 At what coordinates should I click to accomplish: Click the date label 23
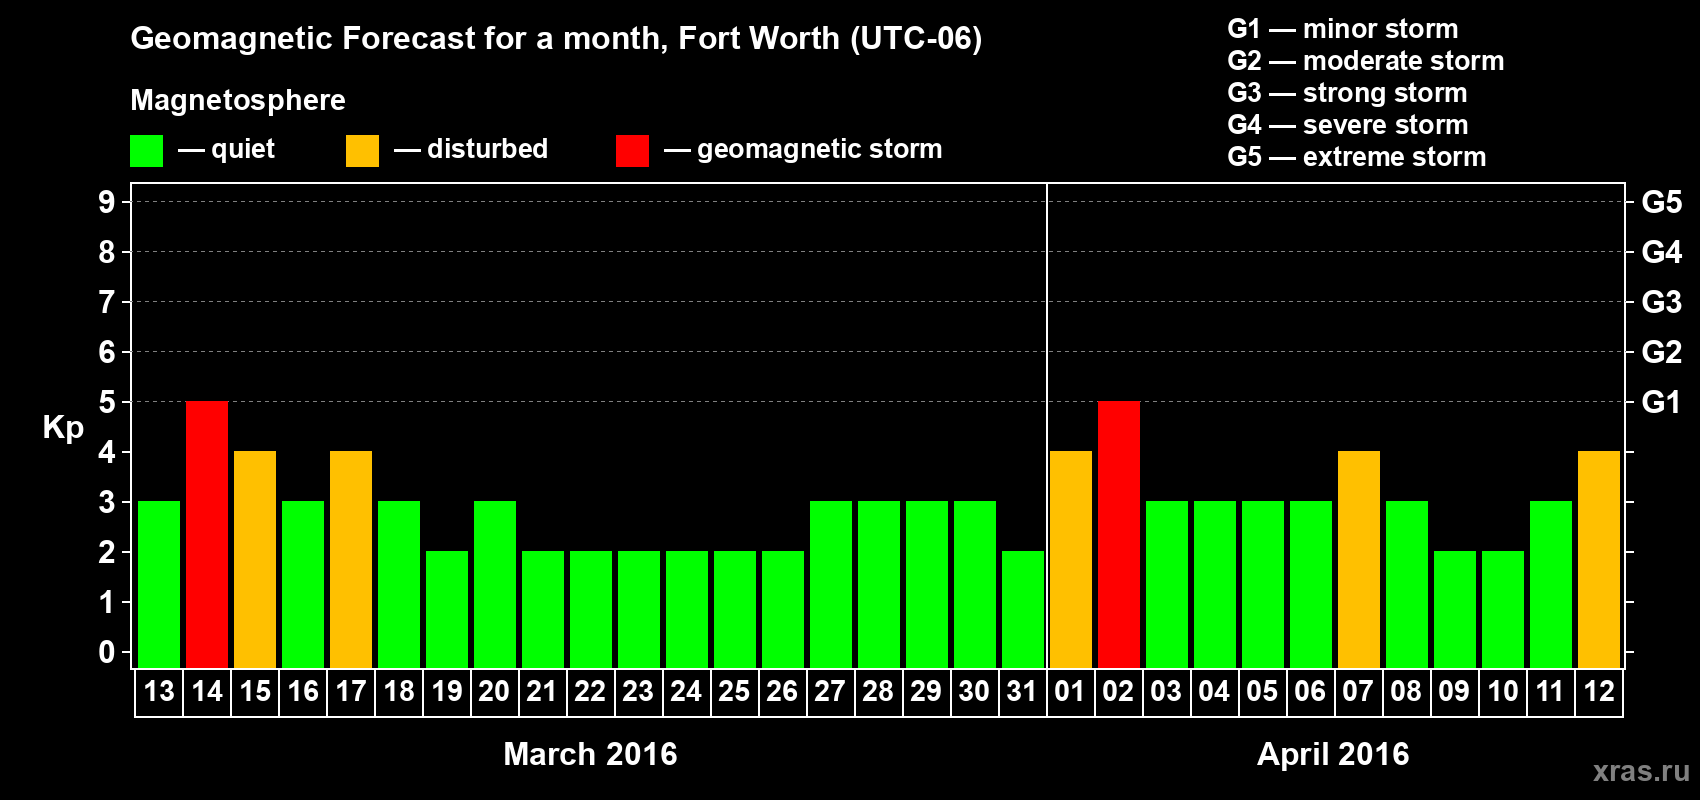[x=638, y=691]
